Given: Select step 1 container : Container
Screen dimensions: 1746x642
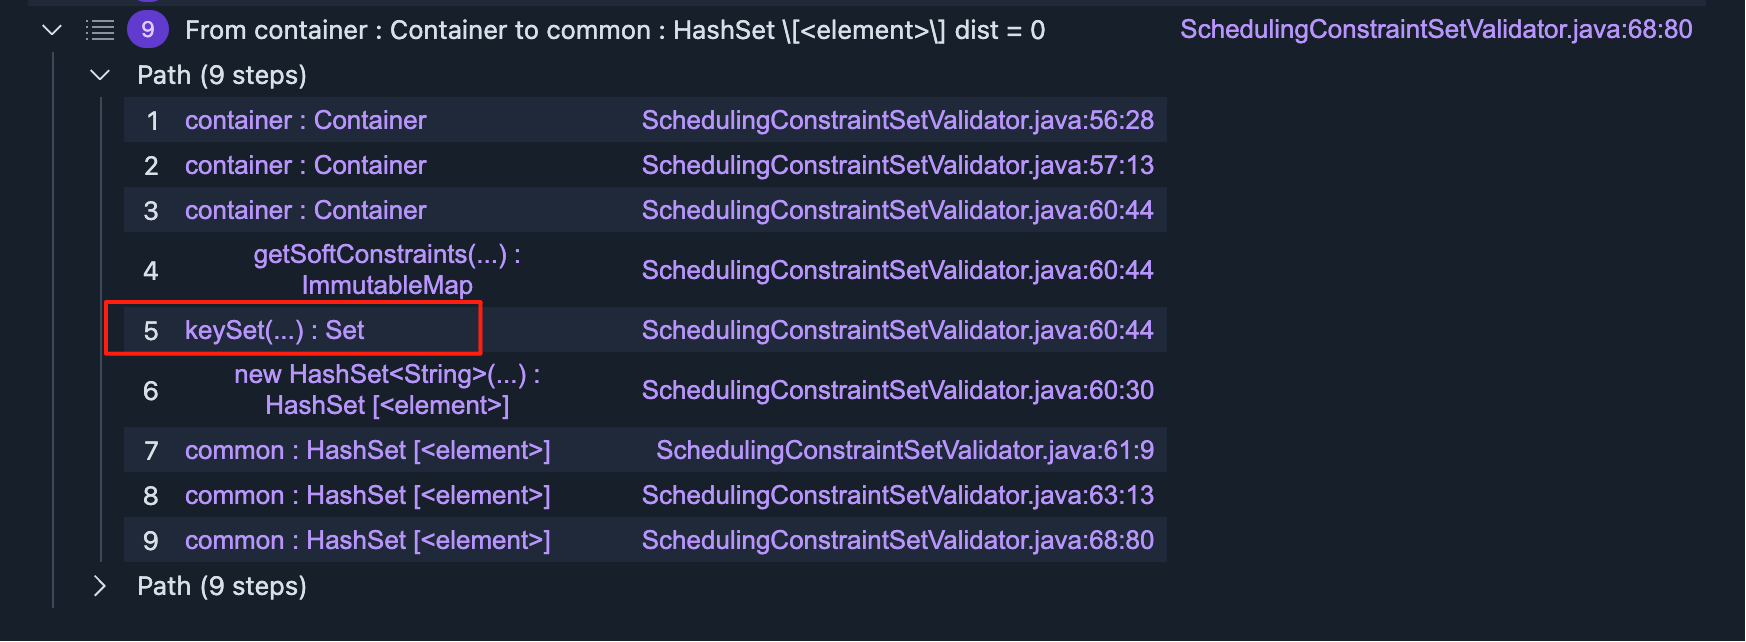Looking at the screenshot, I should pyautogui.click(x=305, y=121).
